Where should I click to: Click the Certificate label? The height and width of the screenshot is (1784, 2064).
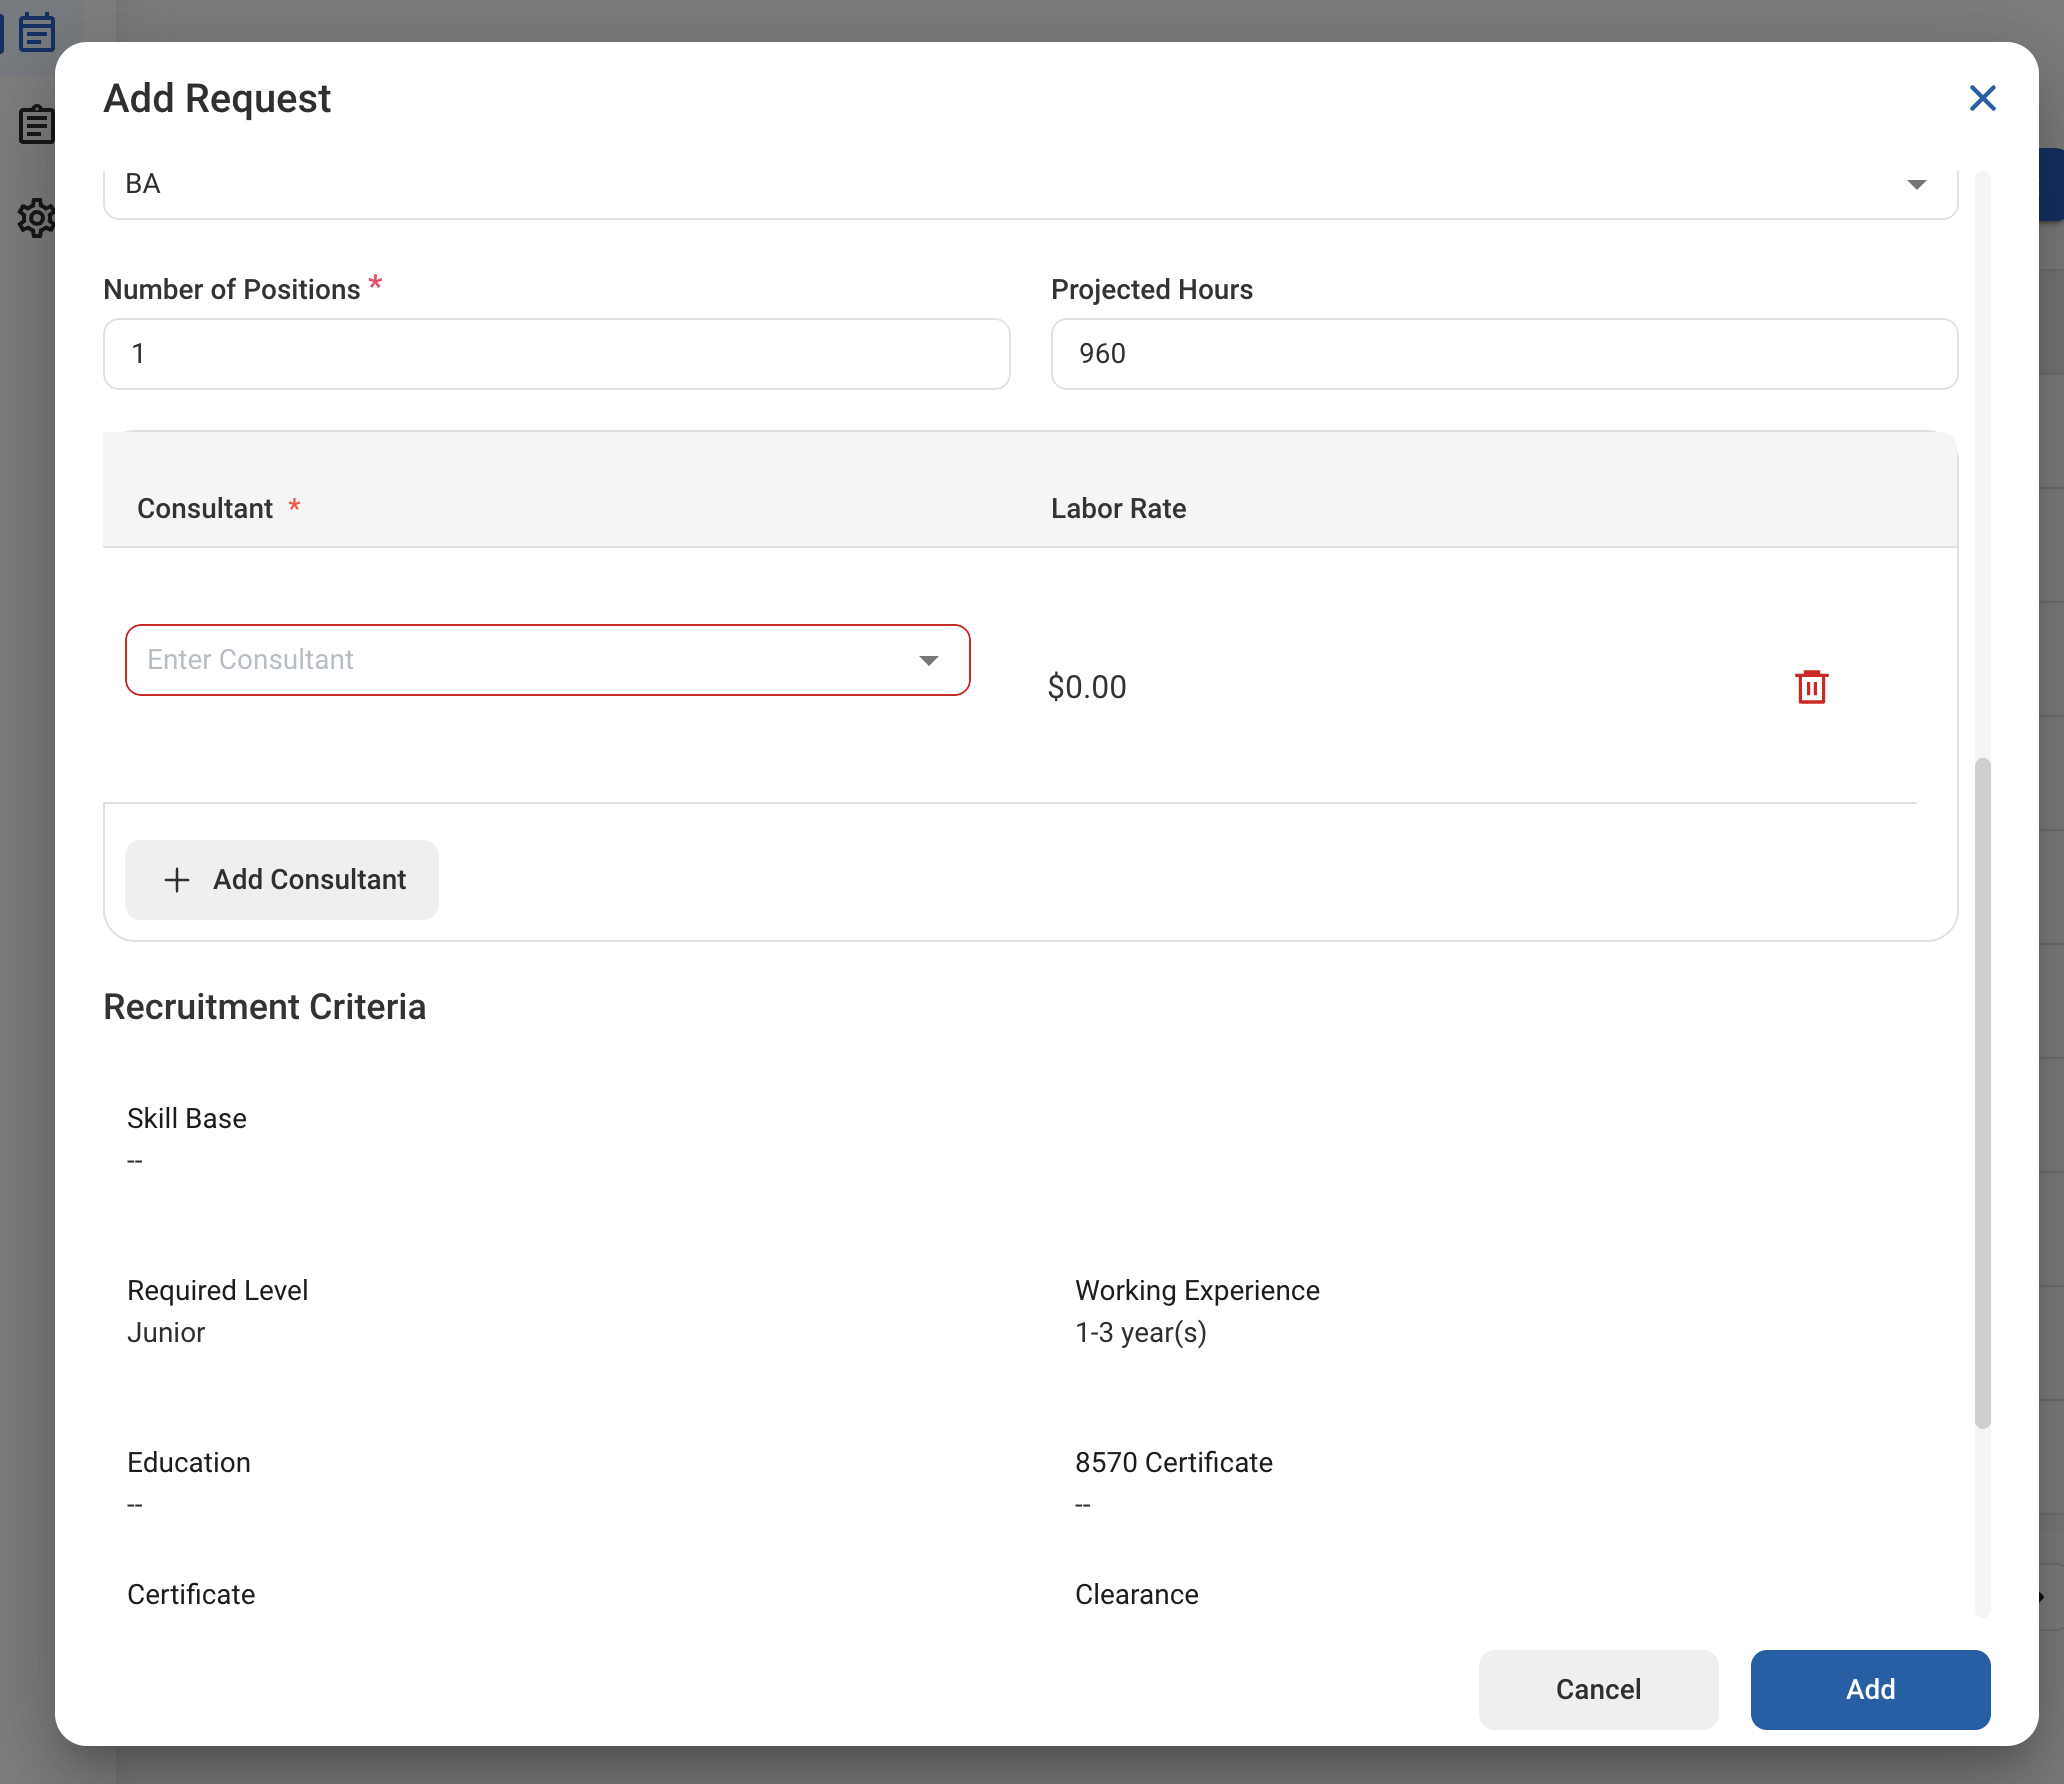191,1594
